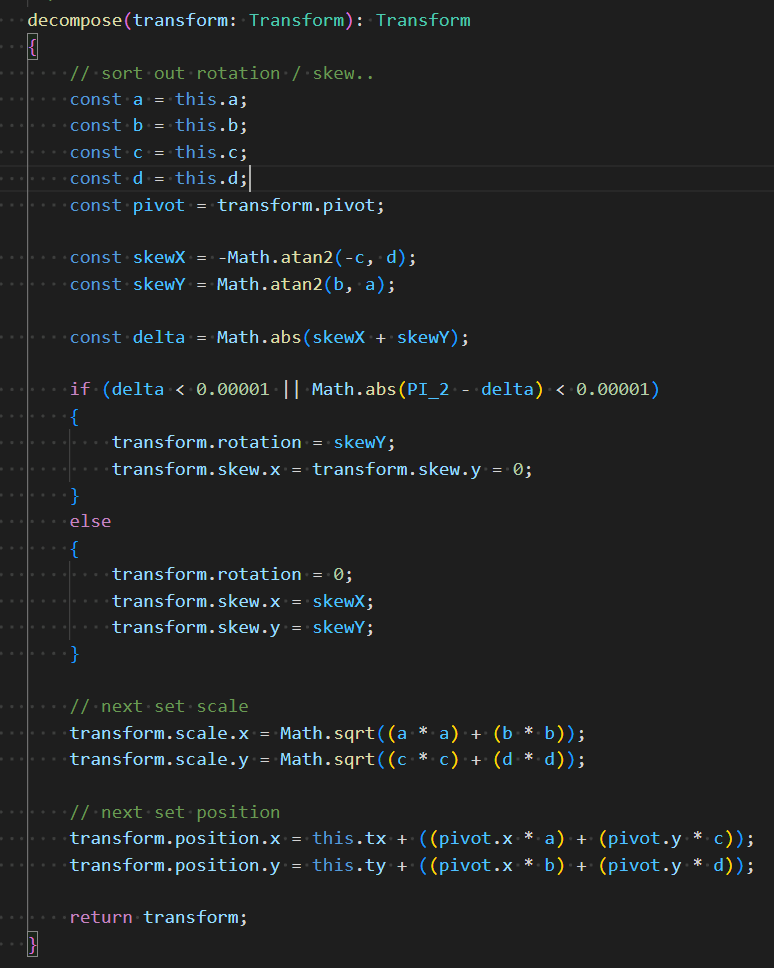Image resolution: width=774 pixels, height=968 pixels.
Task: Click the opening brace of the decompose body
Action: [32, 47]
